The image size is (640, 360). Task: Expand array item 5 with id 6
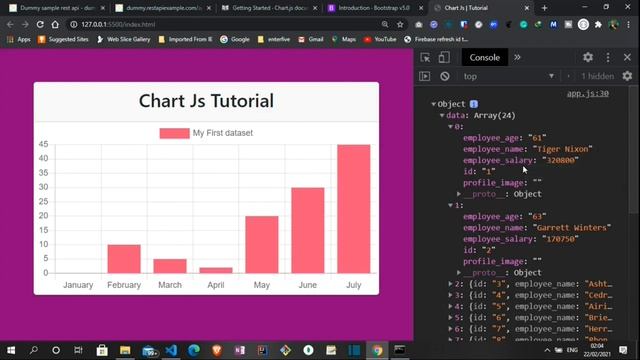pos(451,318)
